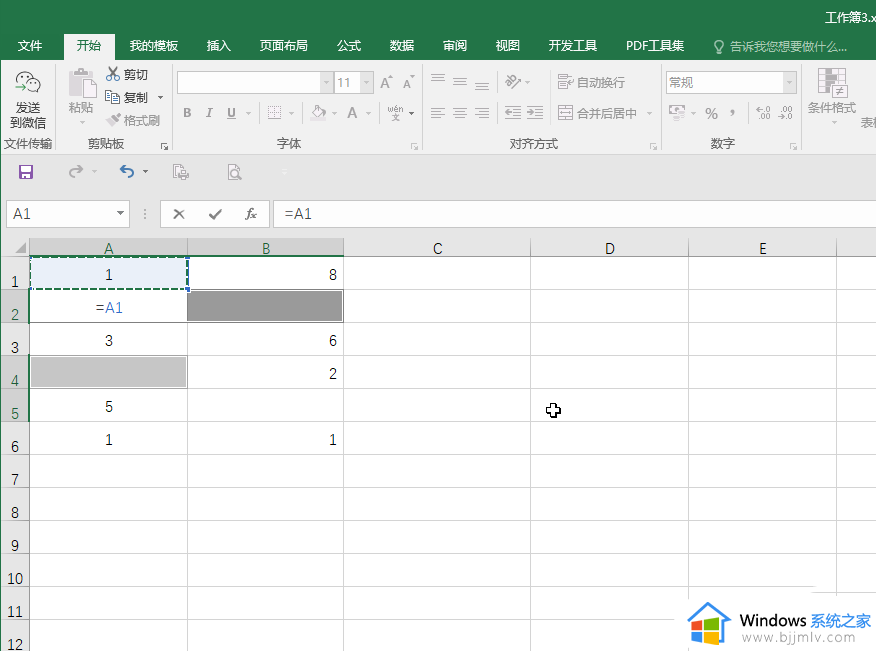Click the Cut (剪切) scissors icon
Screen dimensions: 876x651
click(x=113, y=75)
